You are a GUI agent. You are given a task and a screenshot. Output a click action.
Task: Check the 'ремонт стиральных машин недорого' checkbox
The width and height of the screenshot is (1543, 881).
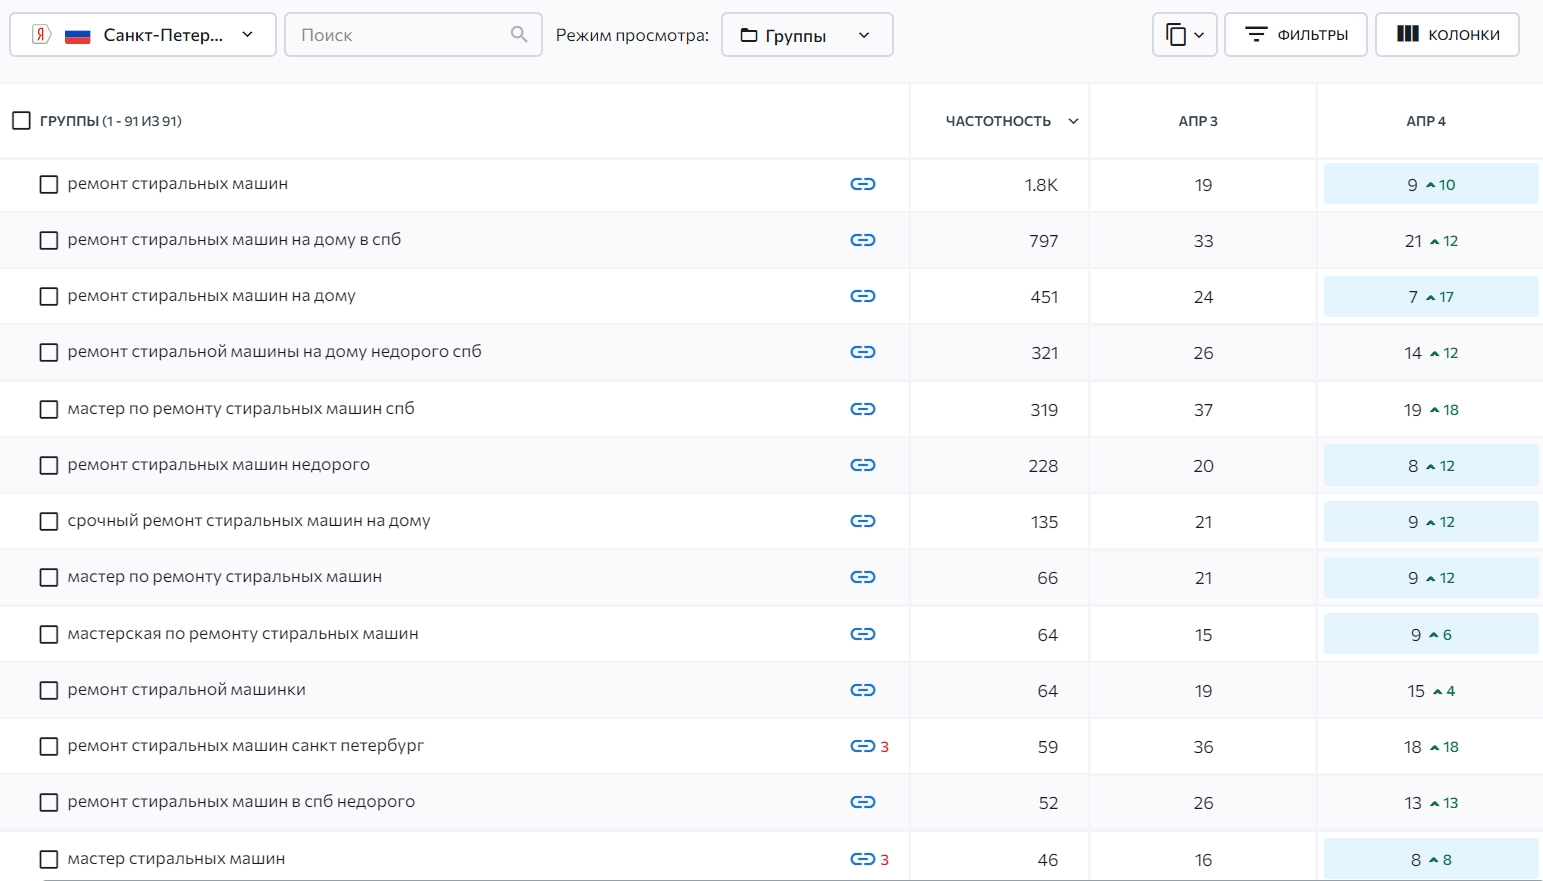48,465
